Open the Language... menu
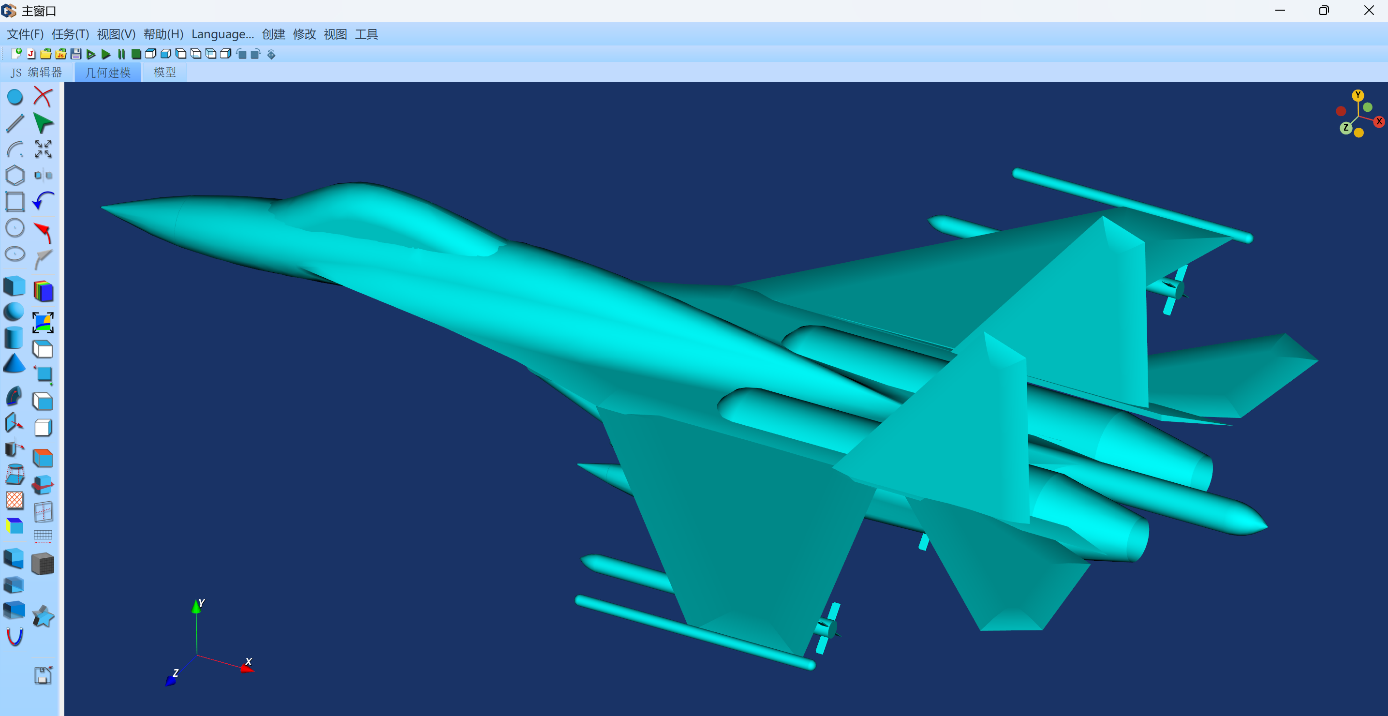The image size is (1388, 716). 222,34
